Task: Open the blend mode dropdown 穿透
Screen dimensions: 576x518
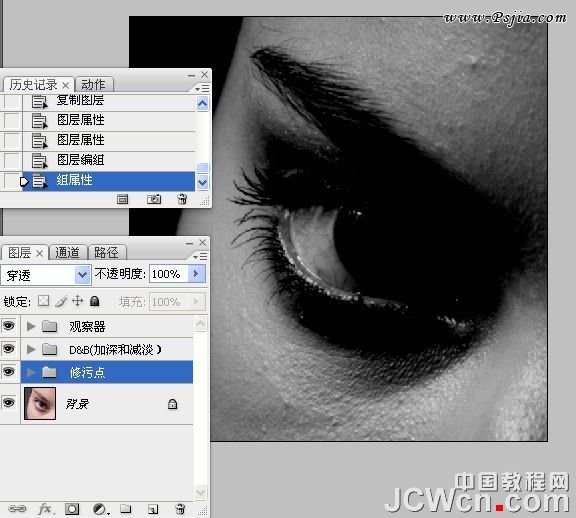Action: coord(46,275)
